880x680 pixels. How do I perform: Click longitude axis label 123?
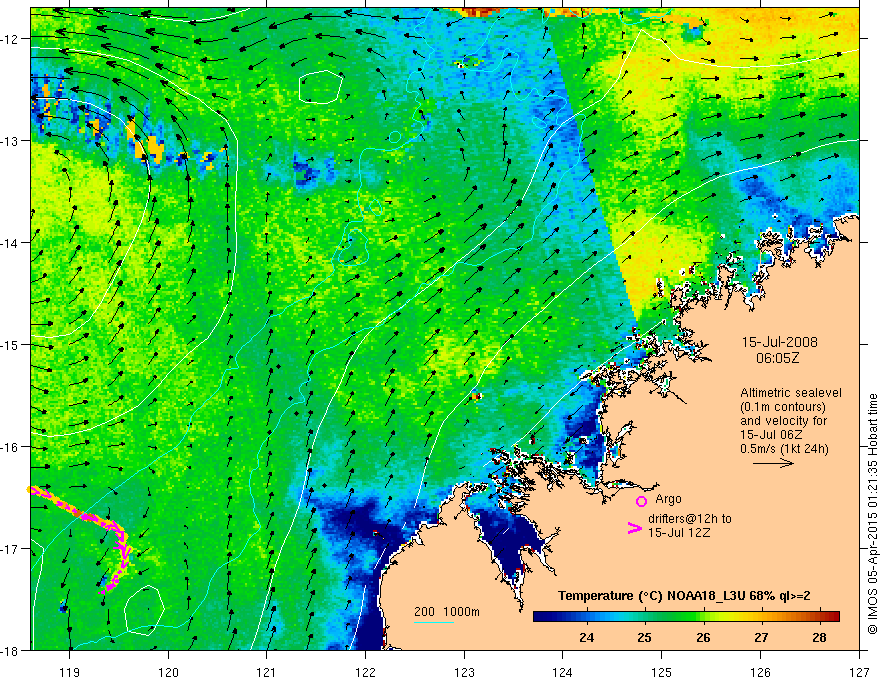coord(464,672)
